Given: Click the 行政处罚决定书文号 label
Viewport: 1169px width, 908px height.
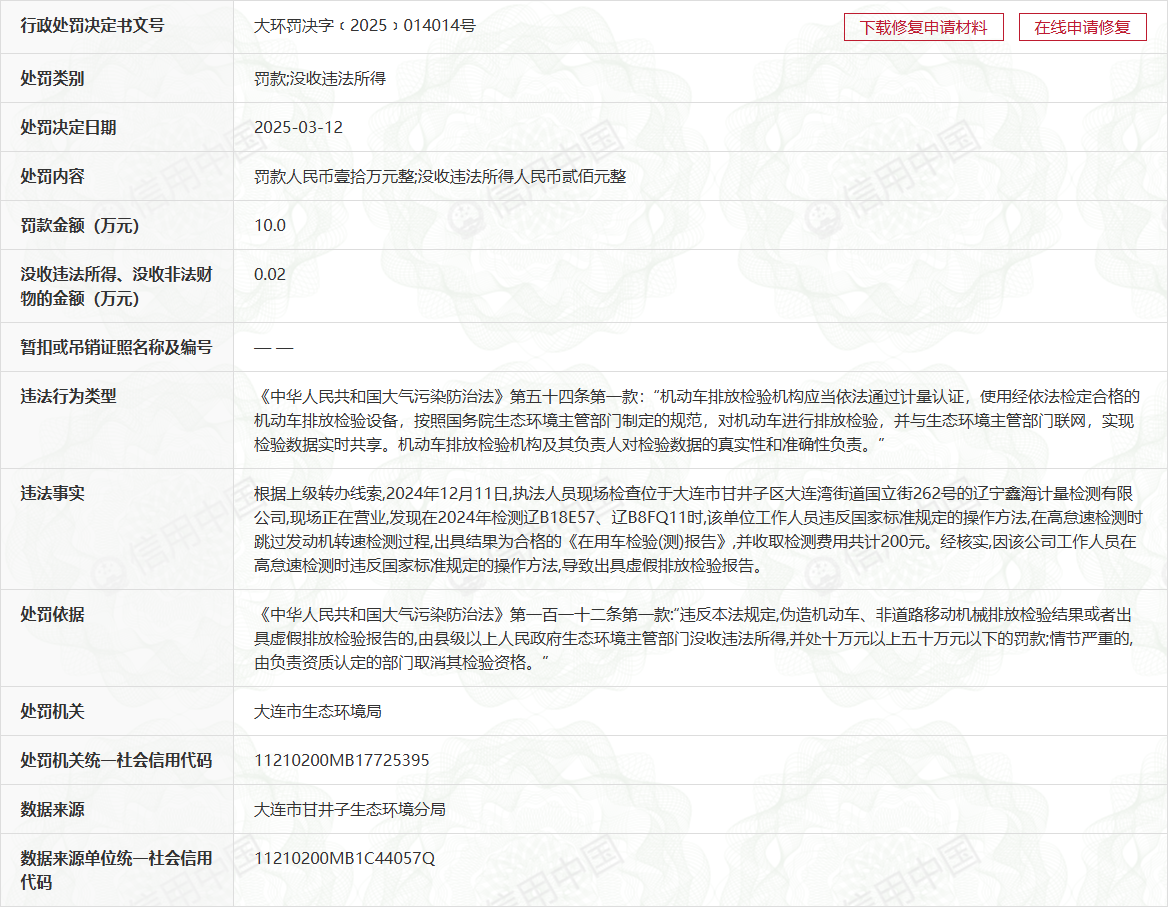Looking at the screenshot, I should (x=93, y=26).
